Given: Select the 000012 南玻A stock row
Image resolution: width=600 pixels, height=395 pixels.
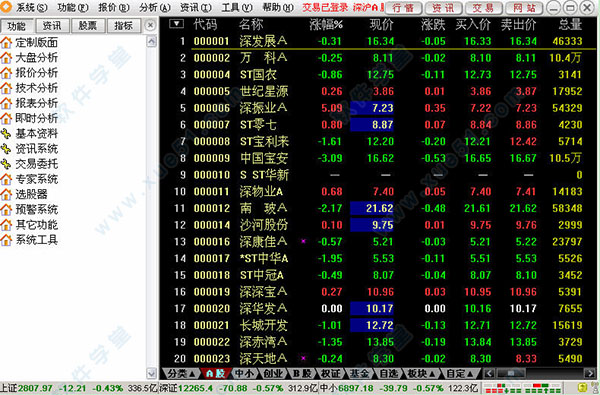Looking at the screenshot, I should click(x=378, y=208).
